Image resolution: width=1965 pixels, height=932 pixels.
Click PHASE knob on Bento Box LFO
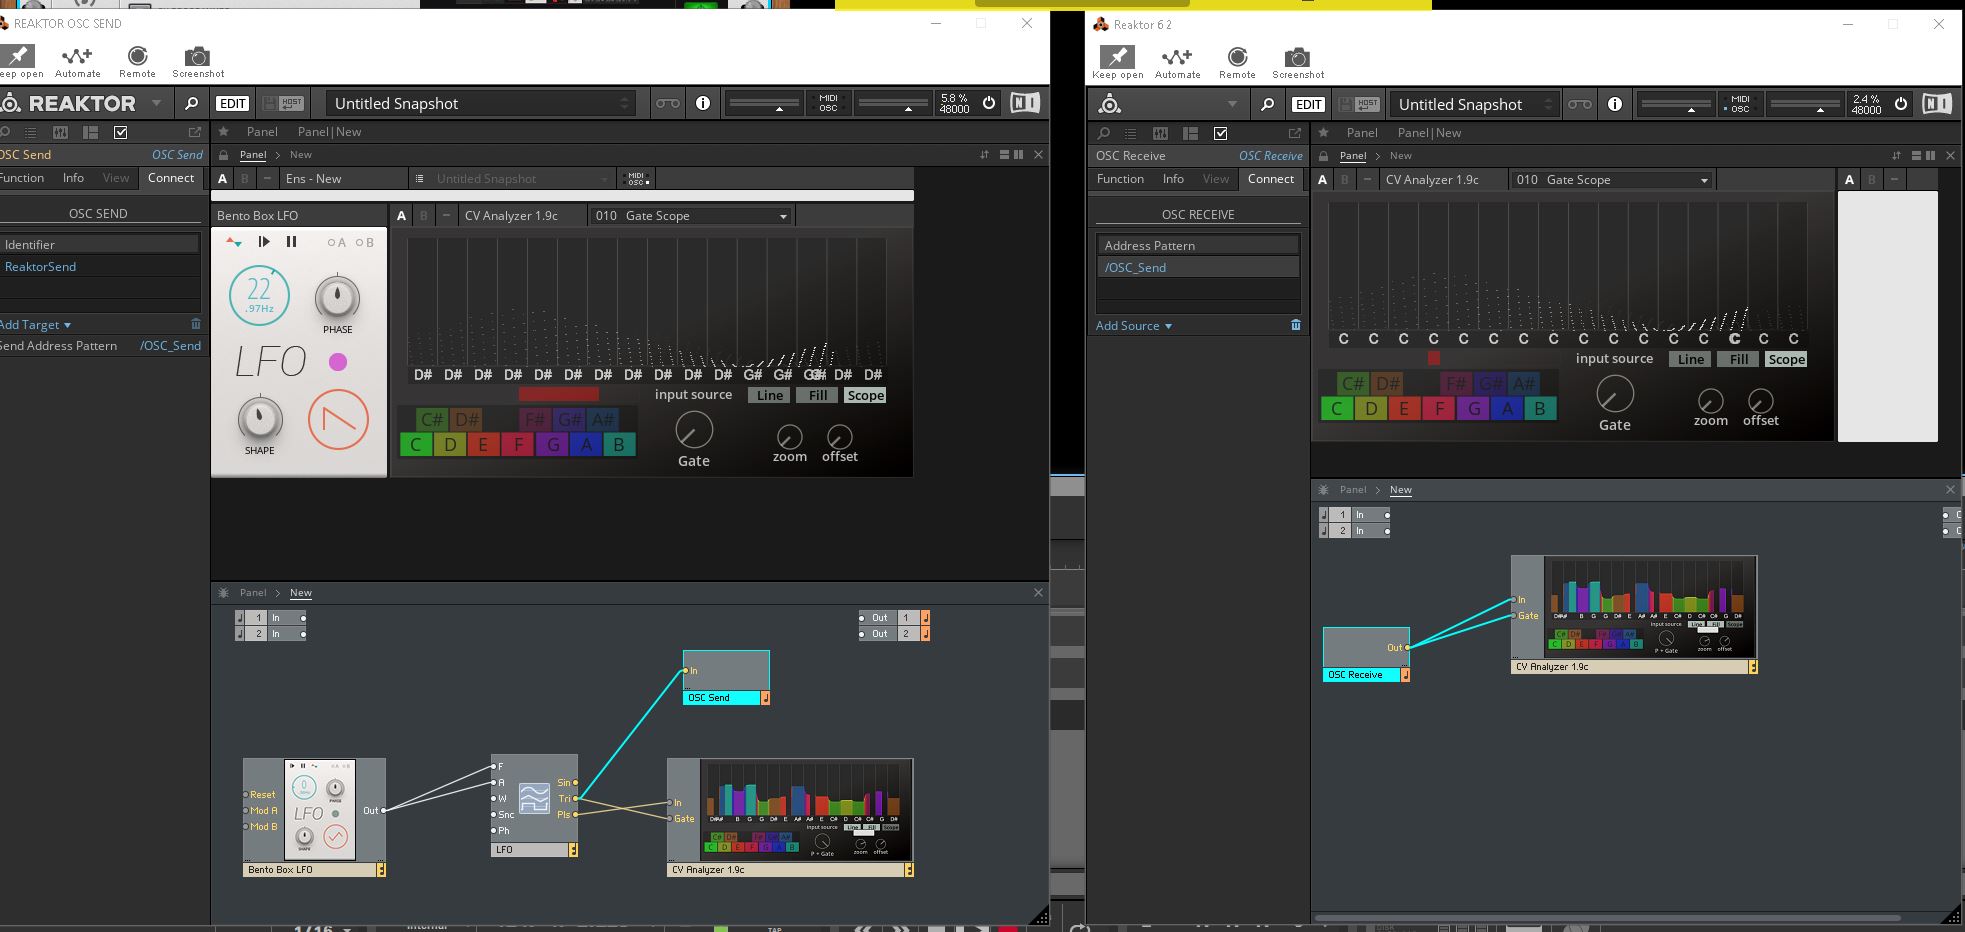[x=337, y=297]
